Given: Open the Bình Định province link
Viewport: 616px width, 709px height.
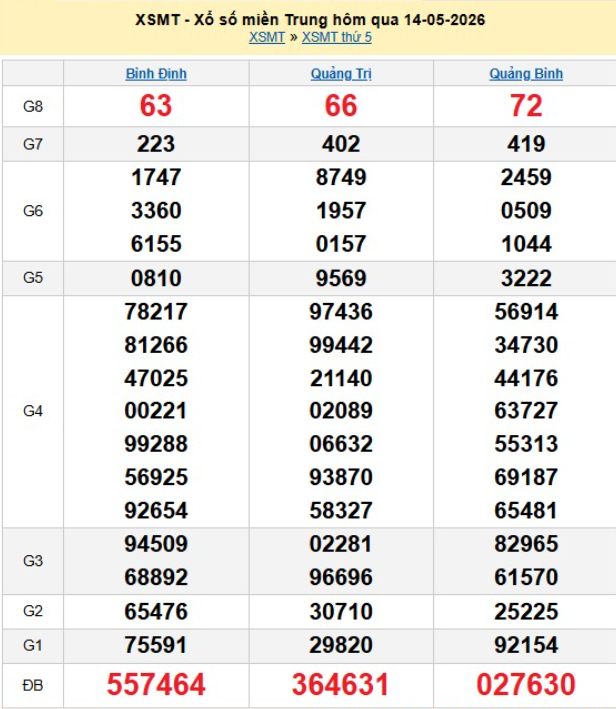Looking at the screenshot, I should coord(156,74).
